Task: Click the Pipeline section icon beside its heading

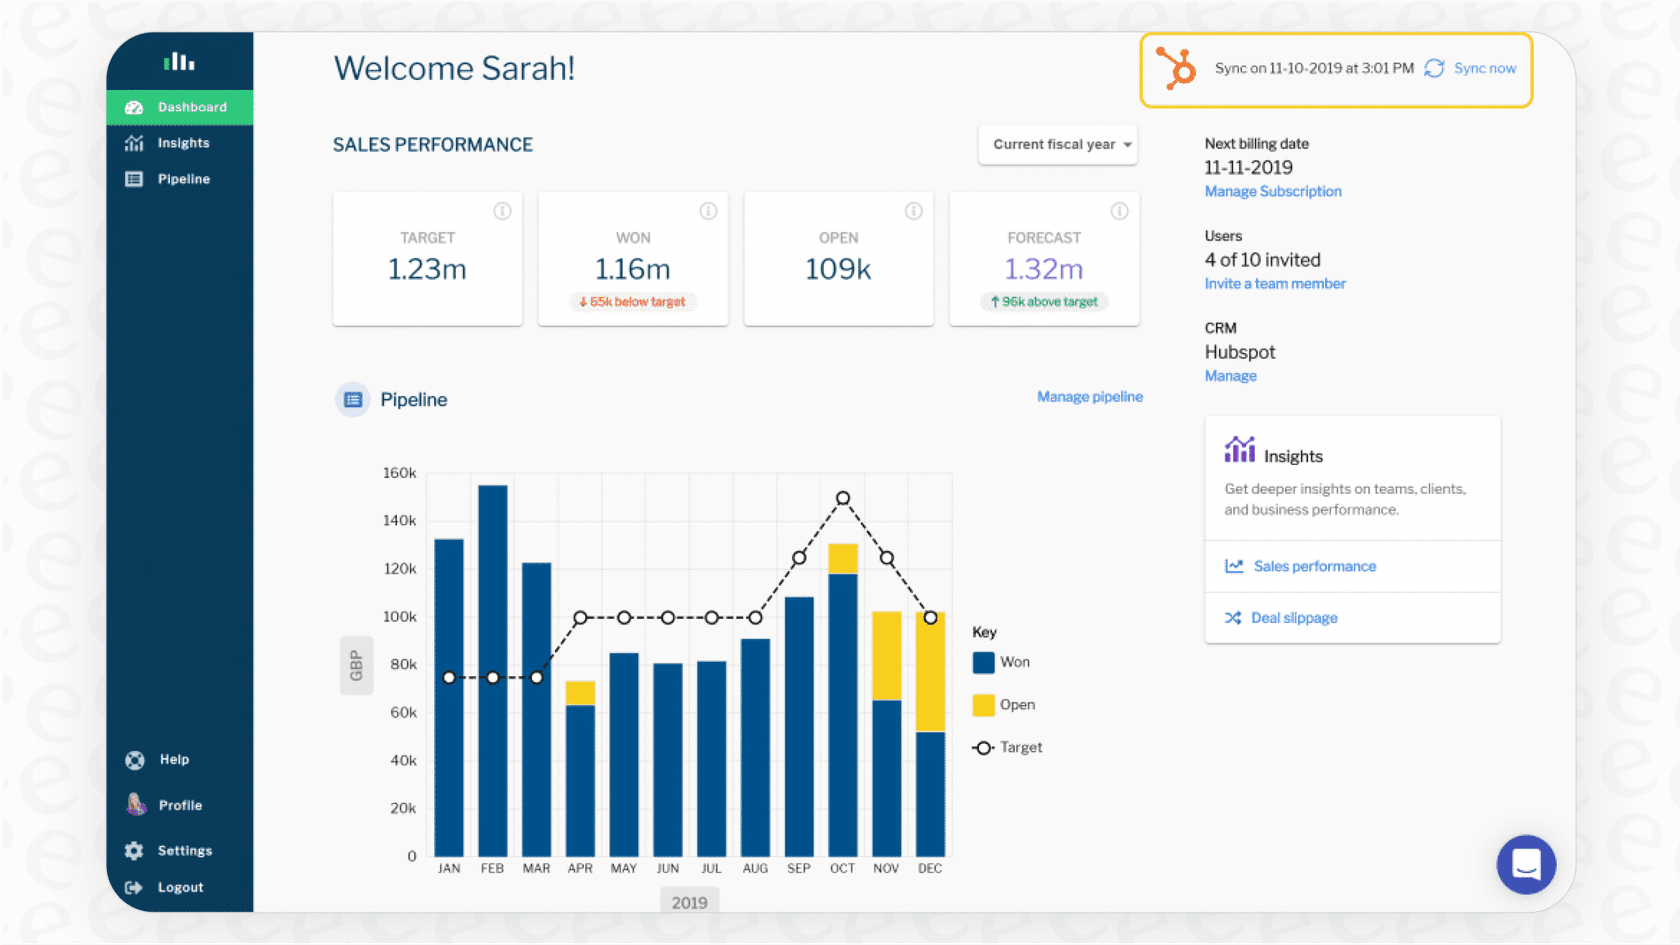Action: click(x=352, y=399)
